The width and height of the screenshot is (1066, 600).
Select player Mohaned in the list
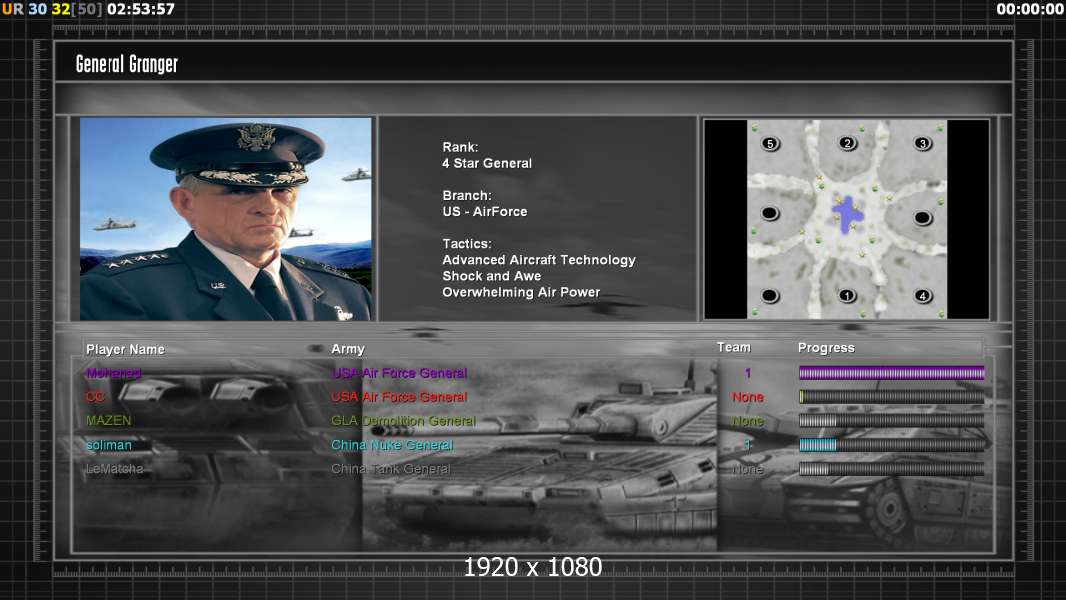tap(114, 373)
